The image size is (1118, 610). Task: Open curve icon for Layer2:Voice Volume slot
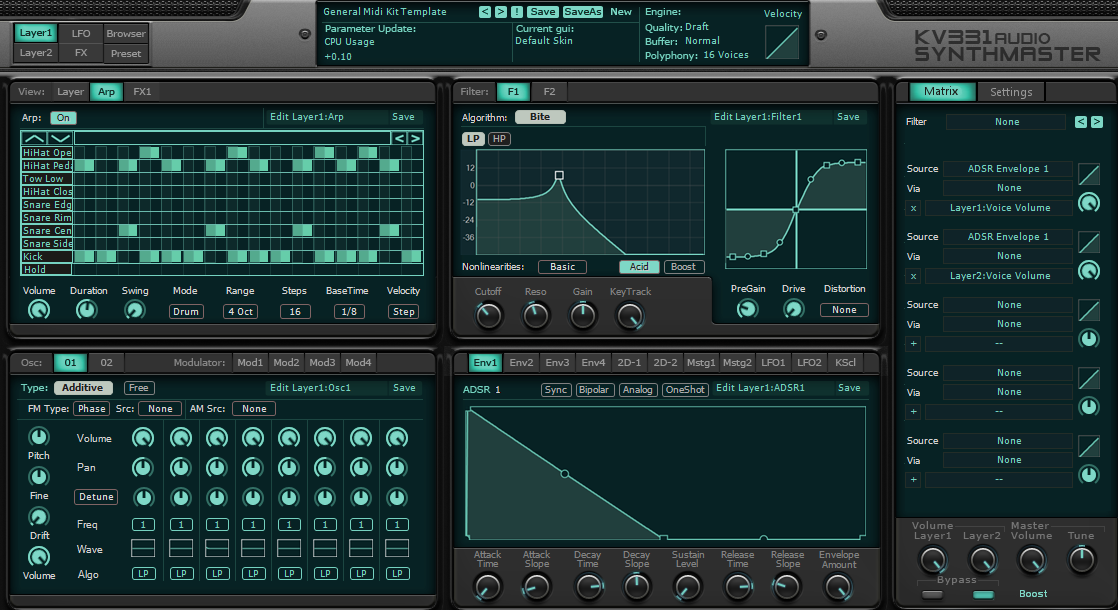point(1089,242)
